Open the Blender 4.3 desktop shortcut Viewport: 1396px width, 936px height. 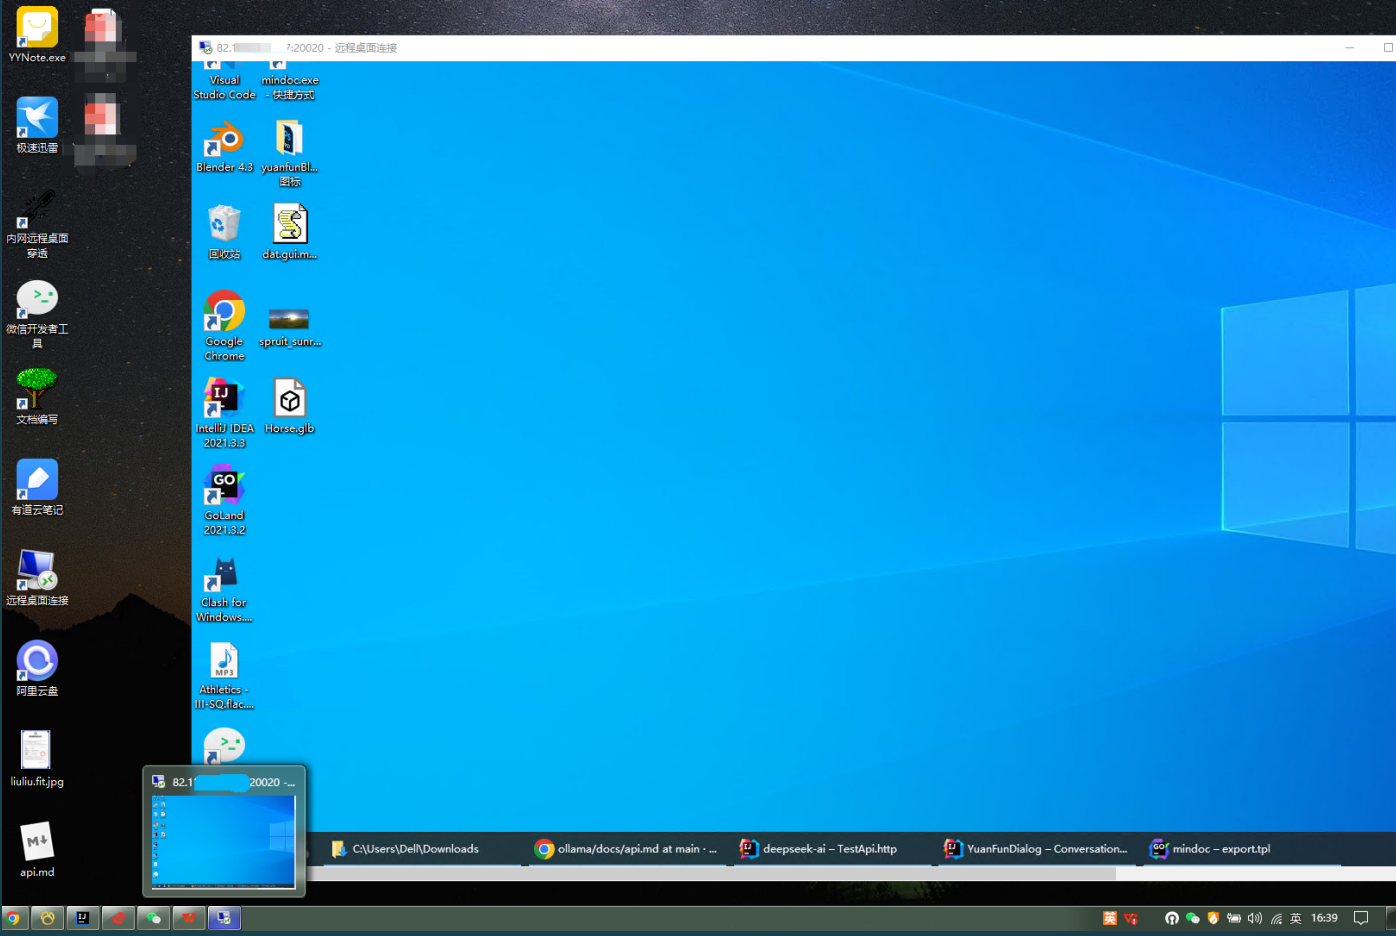224,142
